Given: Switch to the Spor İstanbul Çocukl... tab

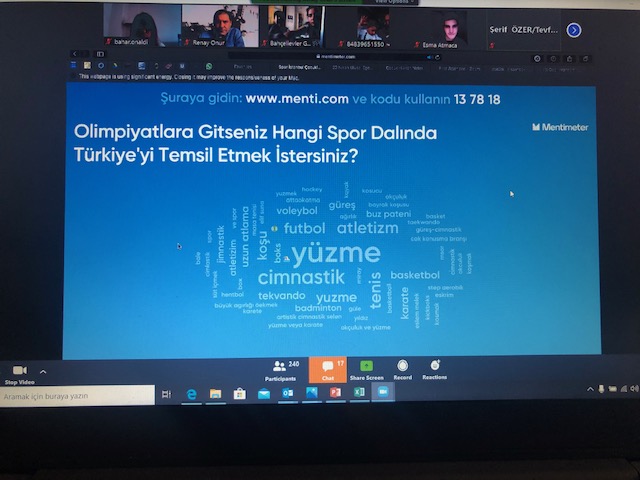Looking at the screenshot, I should click(x=300, y=67).
